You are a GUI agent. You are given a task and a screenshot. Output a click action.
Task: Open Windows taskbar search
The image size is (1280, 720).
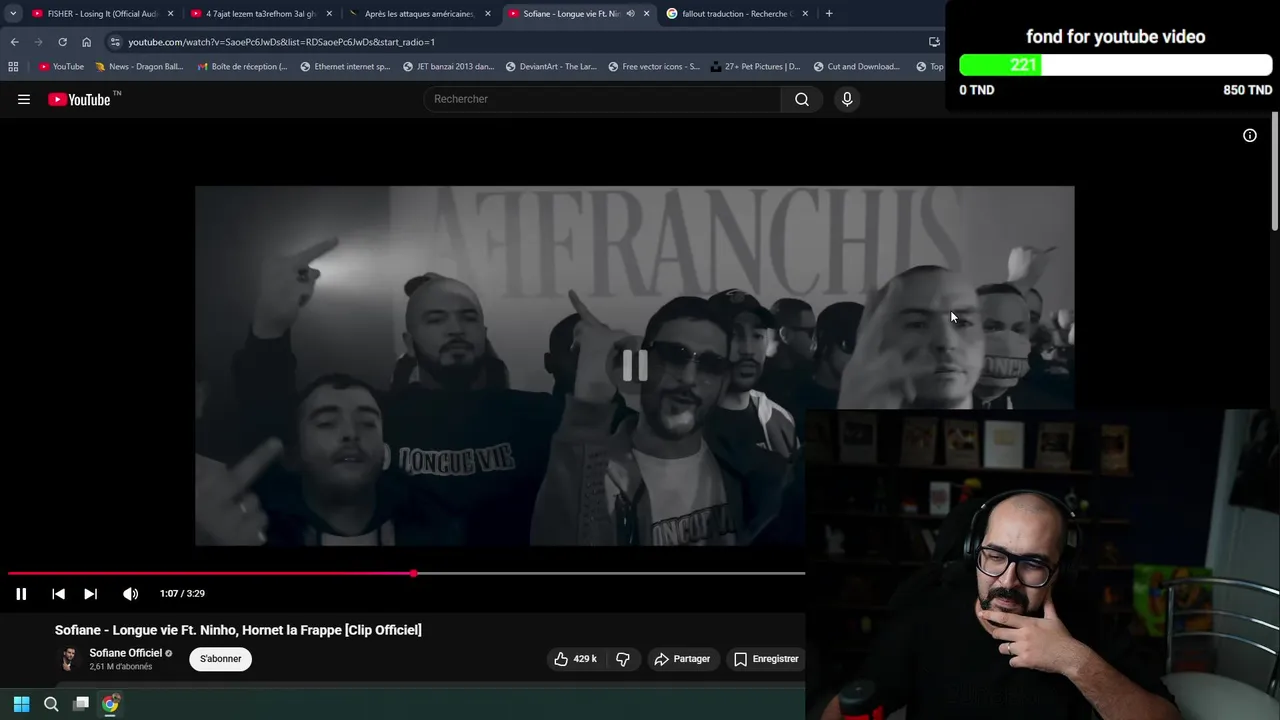51,704
